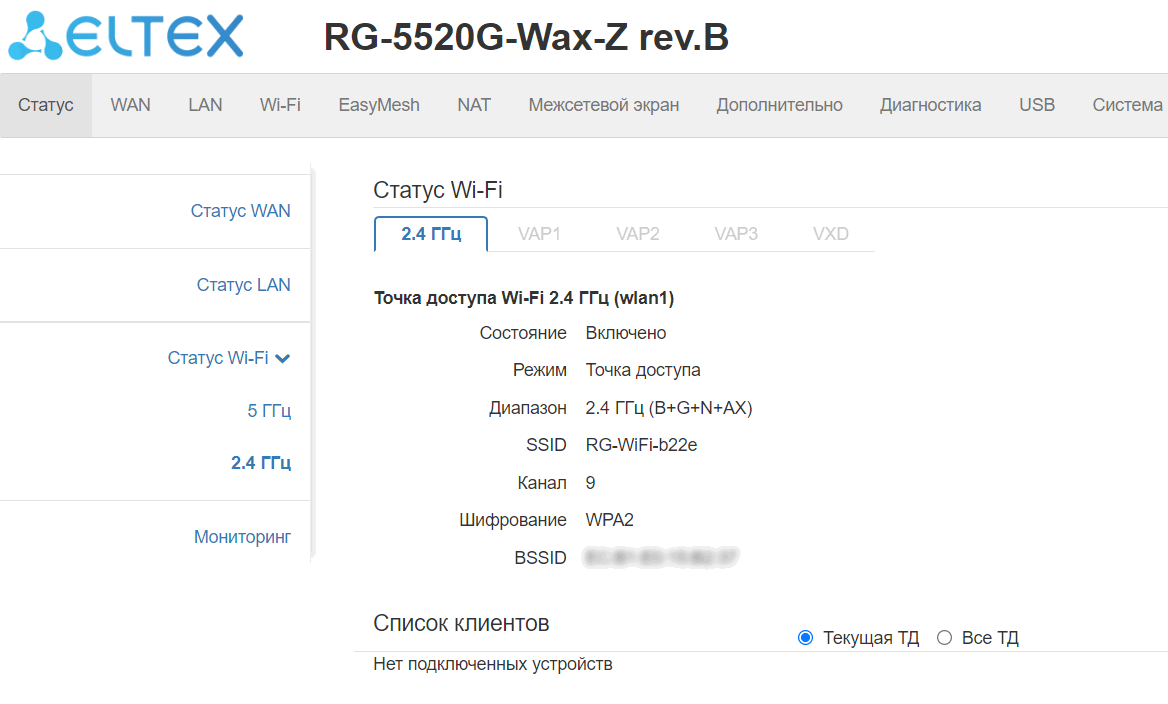Open the Дополнительно tab
Viewport: 1168px width, 704px height.
779,105
